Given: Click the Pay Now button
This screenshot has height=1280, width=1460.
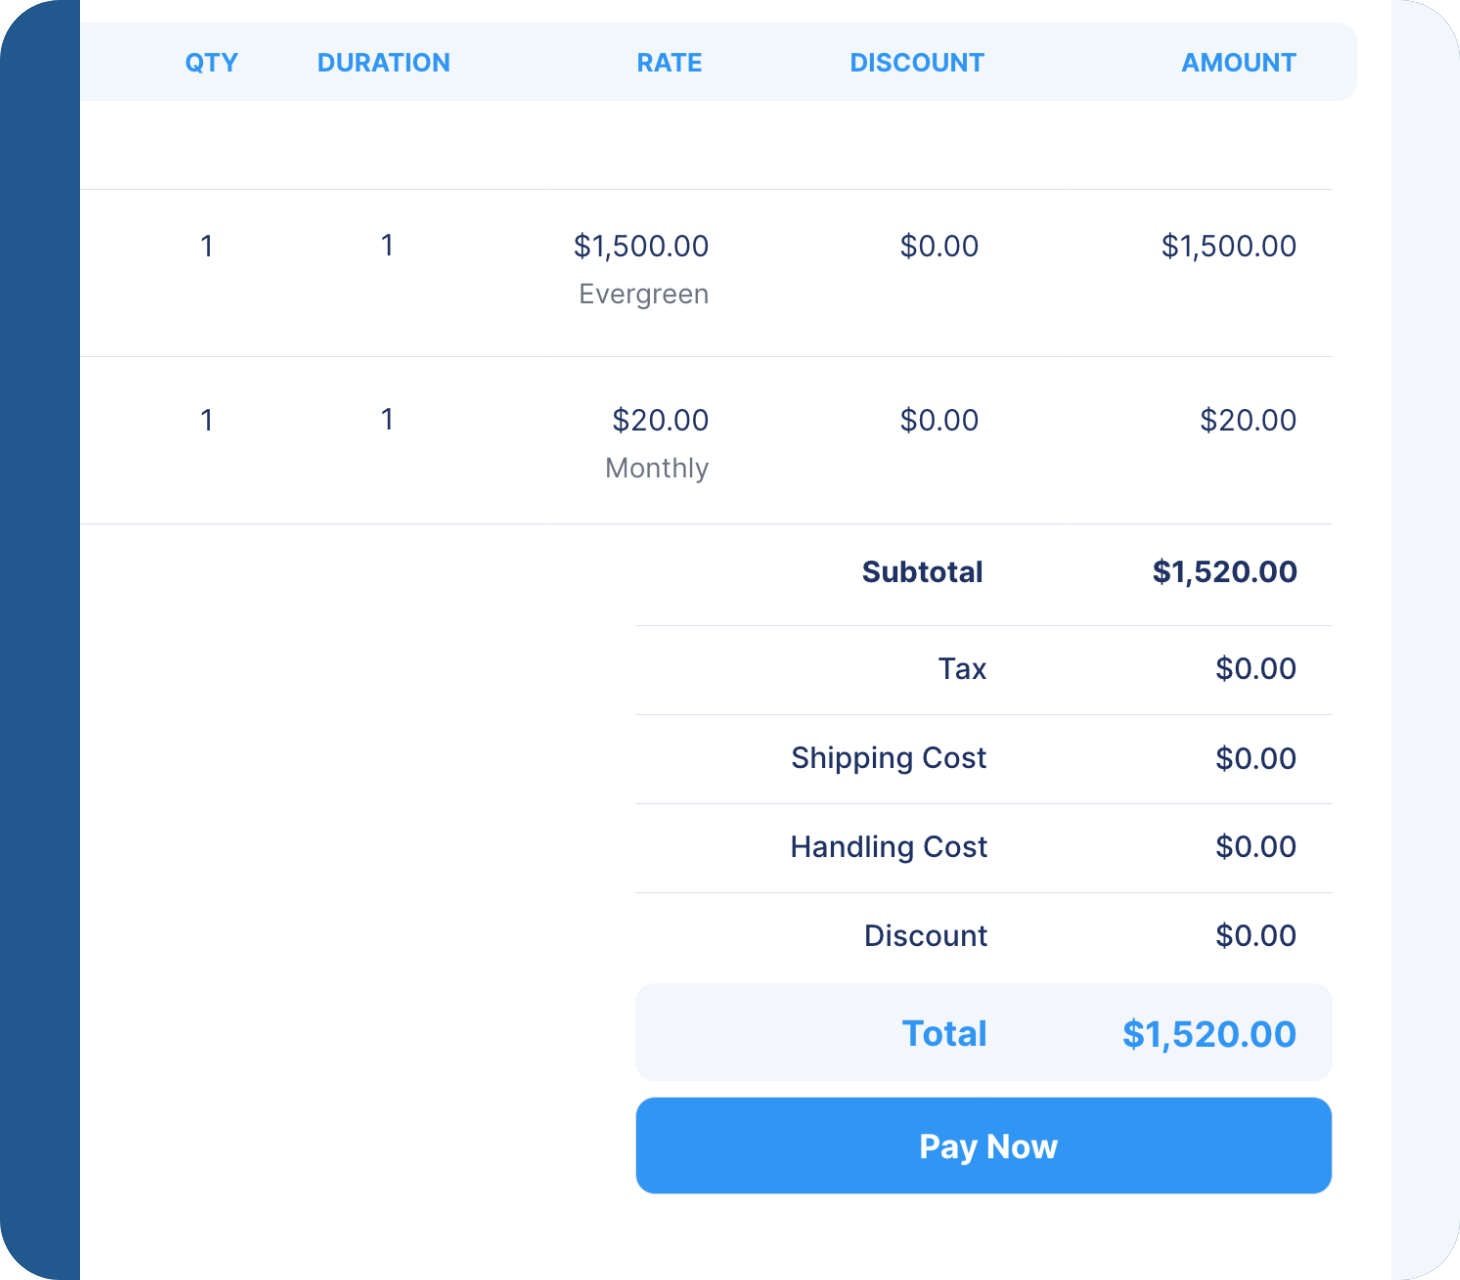Looking at the screenshot, I should coord(983,1146).
